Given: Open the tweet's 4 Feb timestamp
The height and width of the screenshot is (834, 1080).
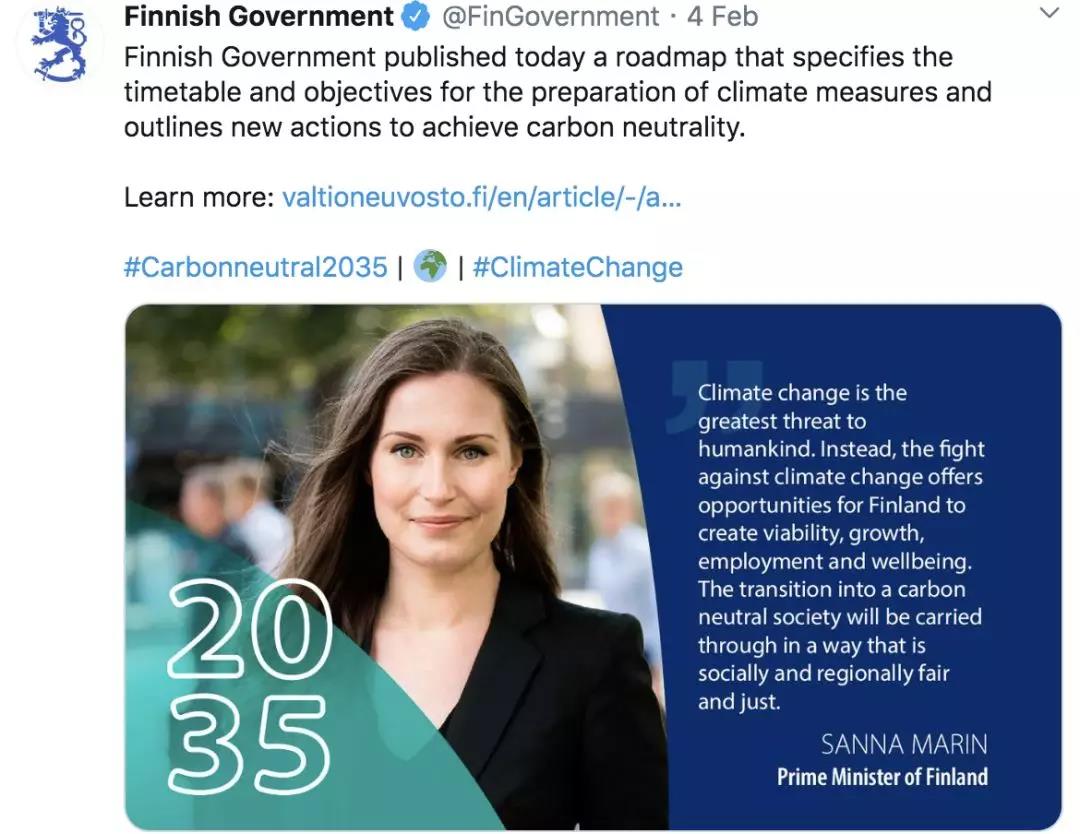Looking at the screenshot, I should pos(723,17).
